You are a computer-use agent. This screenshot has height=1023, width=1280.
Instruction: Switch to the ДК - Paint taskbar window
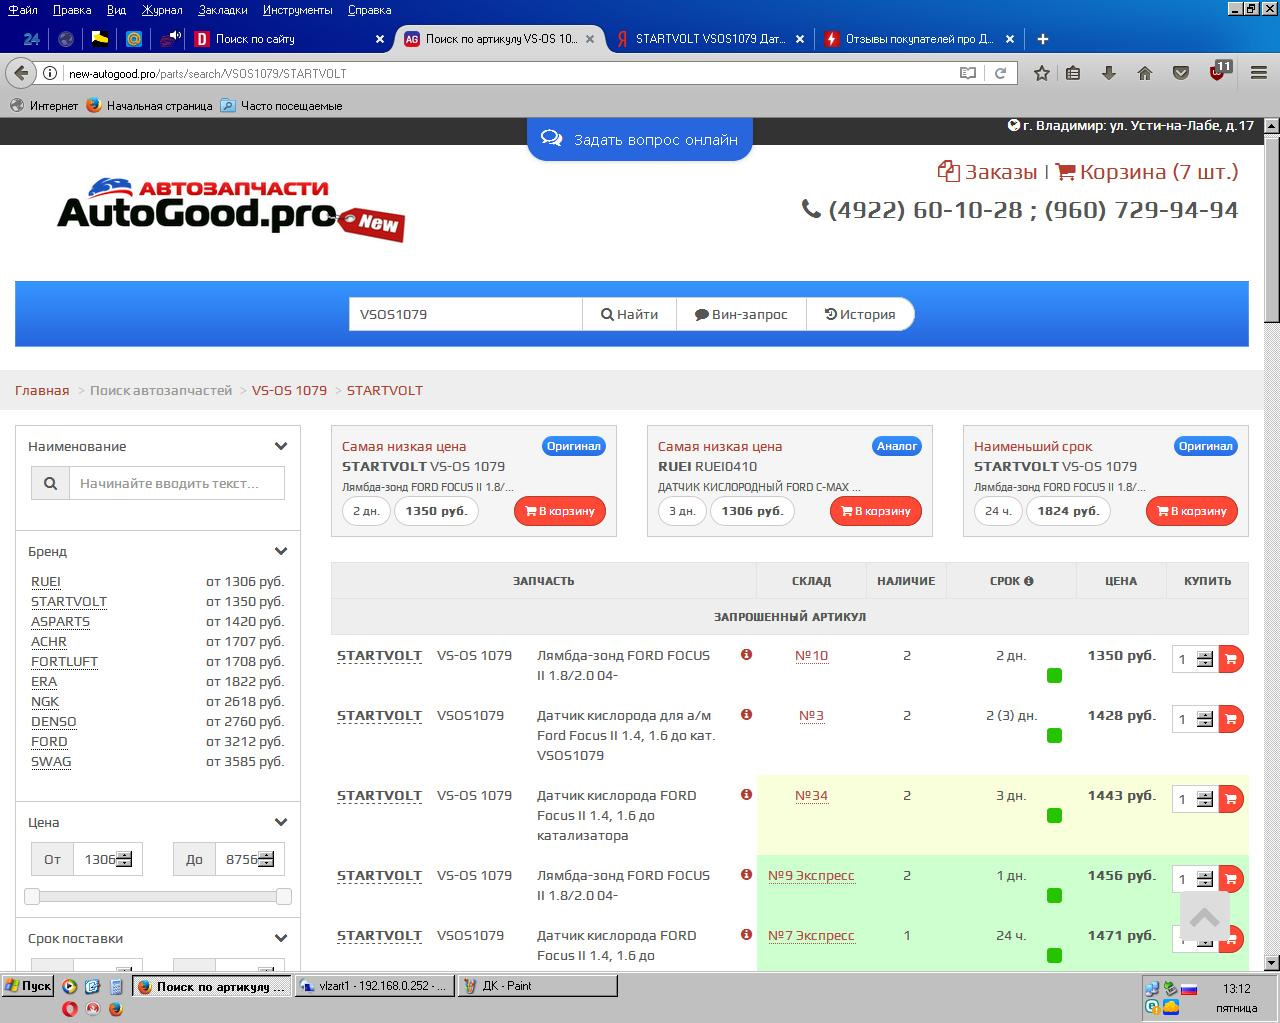click(x=537, y=986)
